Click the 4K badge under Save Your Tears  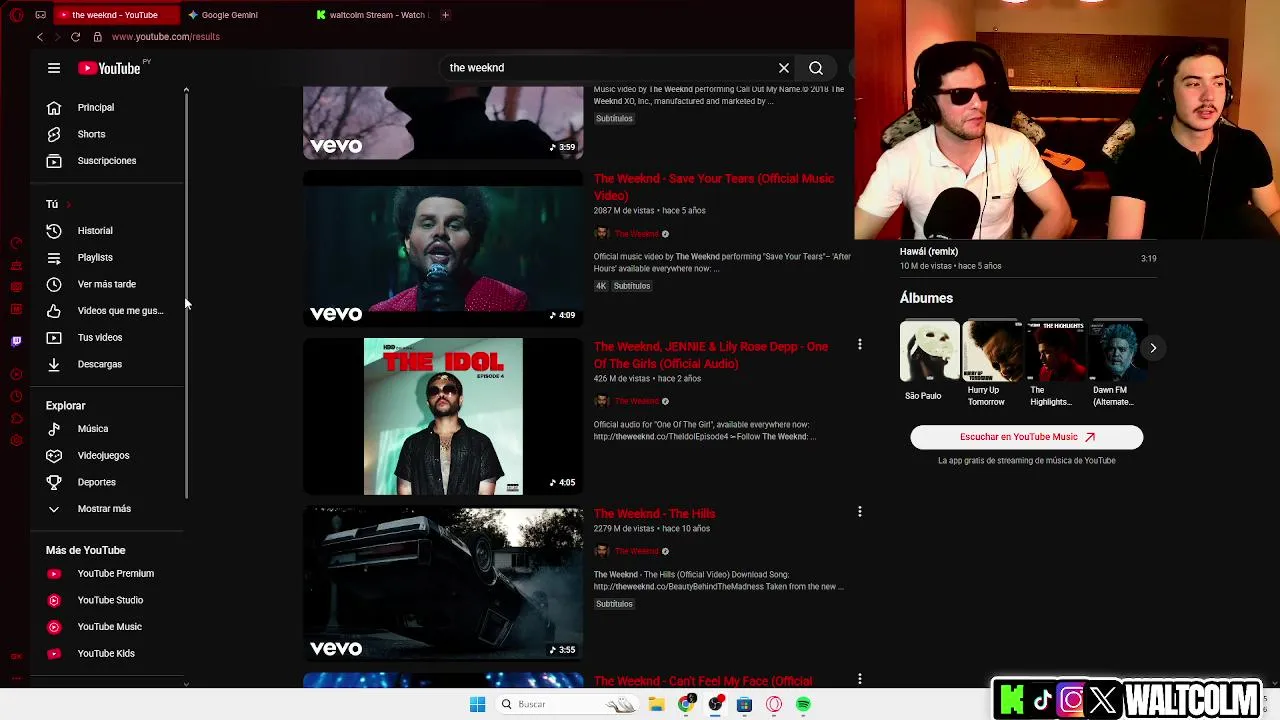pos(601,286)
